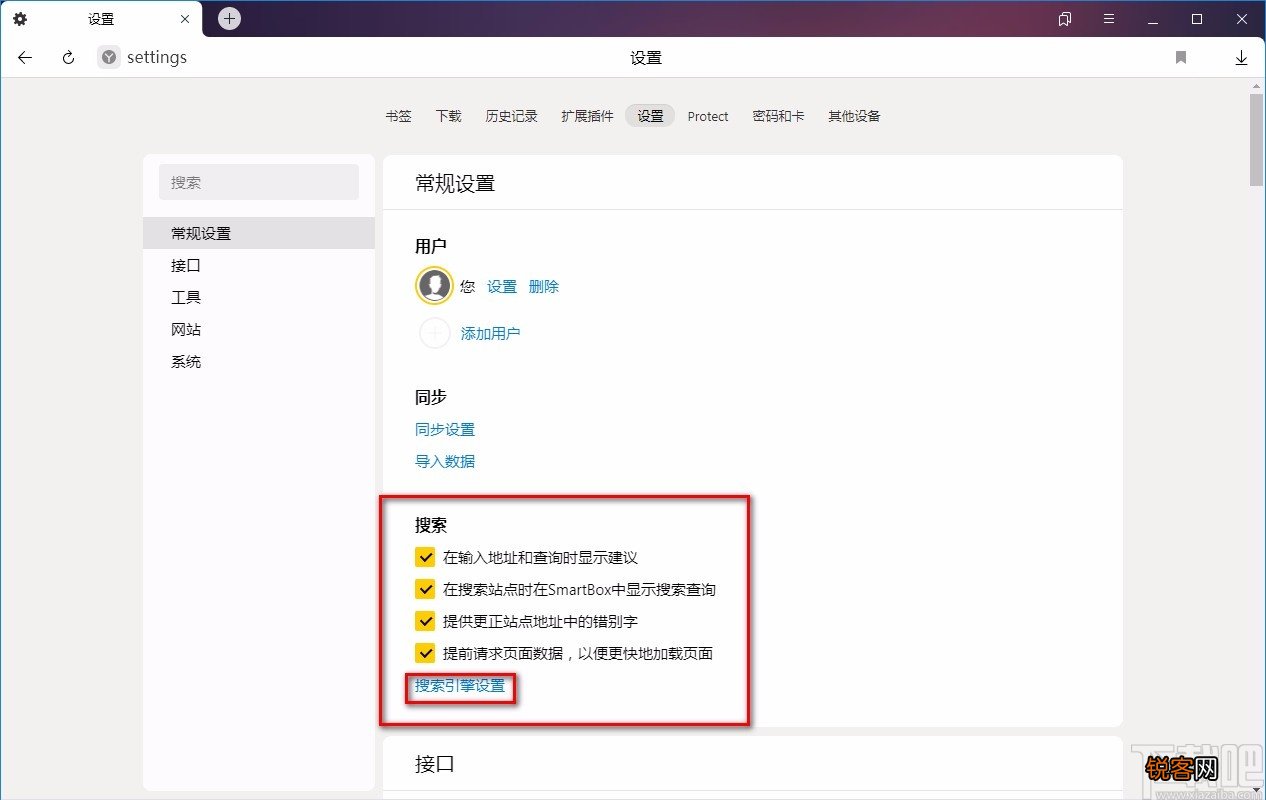This screenshot has height=800, width=1266.
Task: Uncheck 在输入地址和查询时显示建议
Action: 425,557
